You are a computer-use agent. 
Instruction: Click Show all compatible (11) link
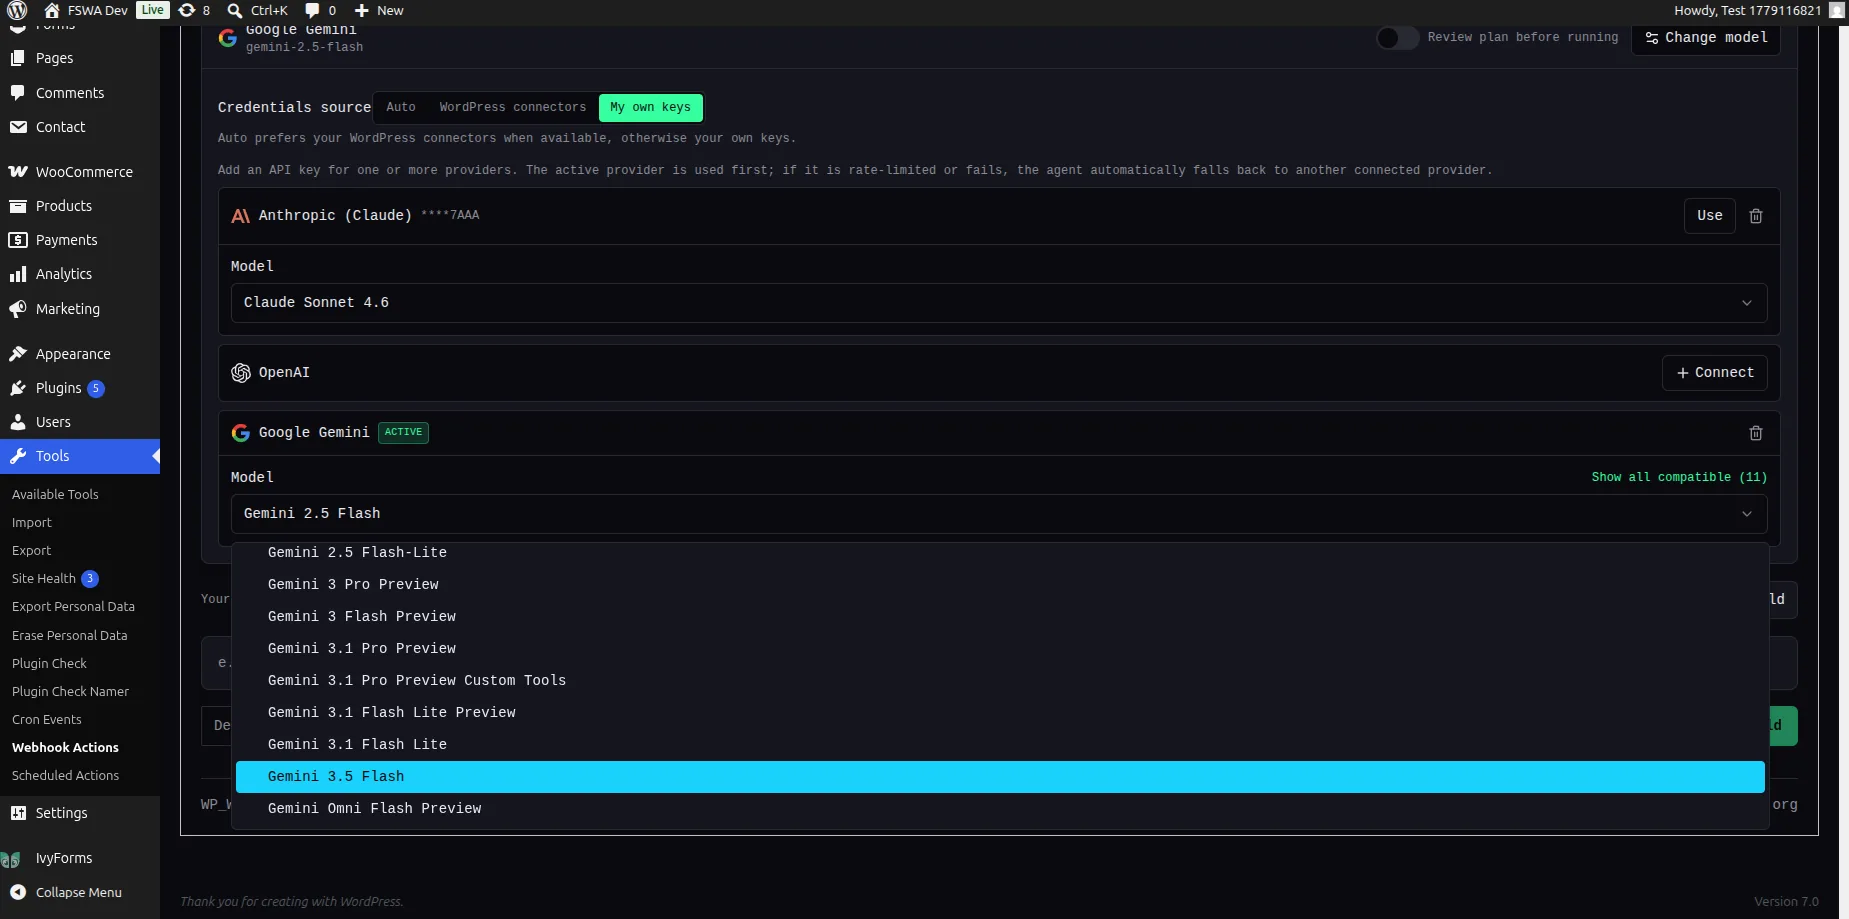tap(1679, 477)
